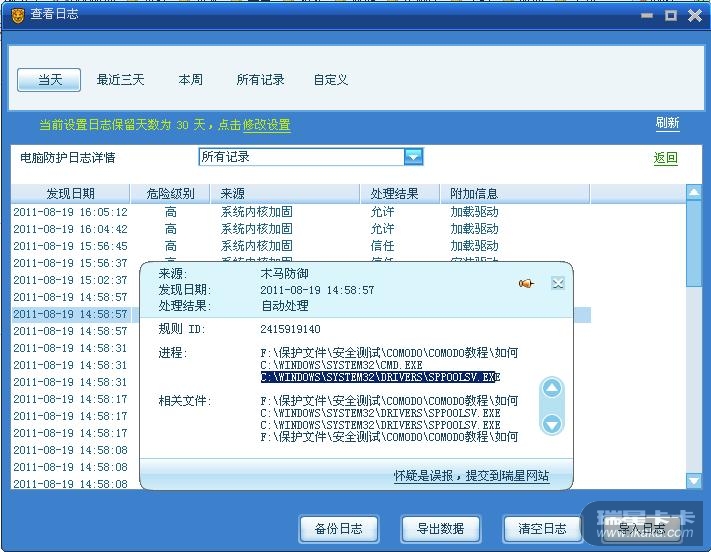Sort by the 附加信息 column header
The image size is (711, 552).
515,194
